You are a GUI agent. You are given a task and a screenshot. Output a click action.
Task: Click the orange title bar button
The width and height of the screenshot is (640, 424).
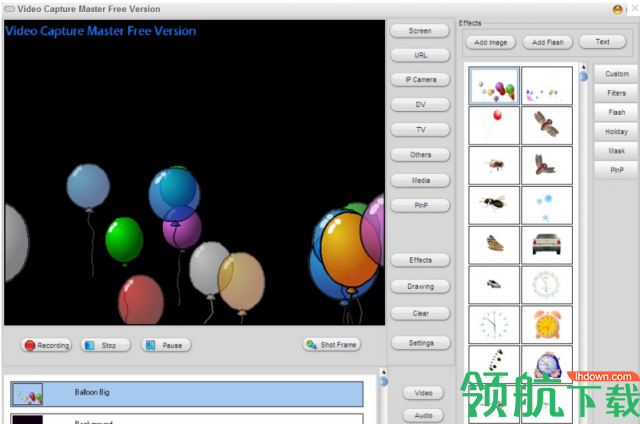click(x=618, y=9)
